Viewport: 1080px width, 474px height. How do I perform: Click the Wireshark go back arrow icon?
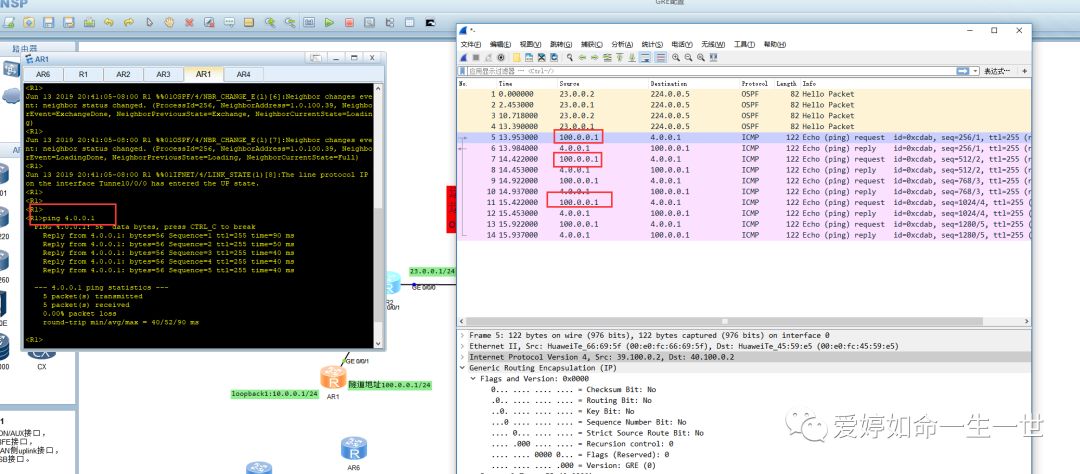[x=582, y=57]
